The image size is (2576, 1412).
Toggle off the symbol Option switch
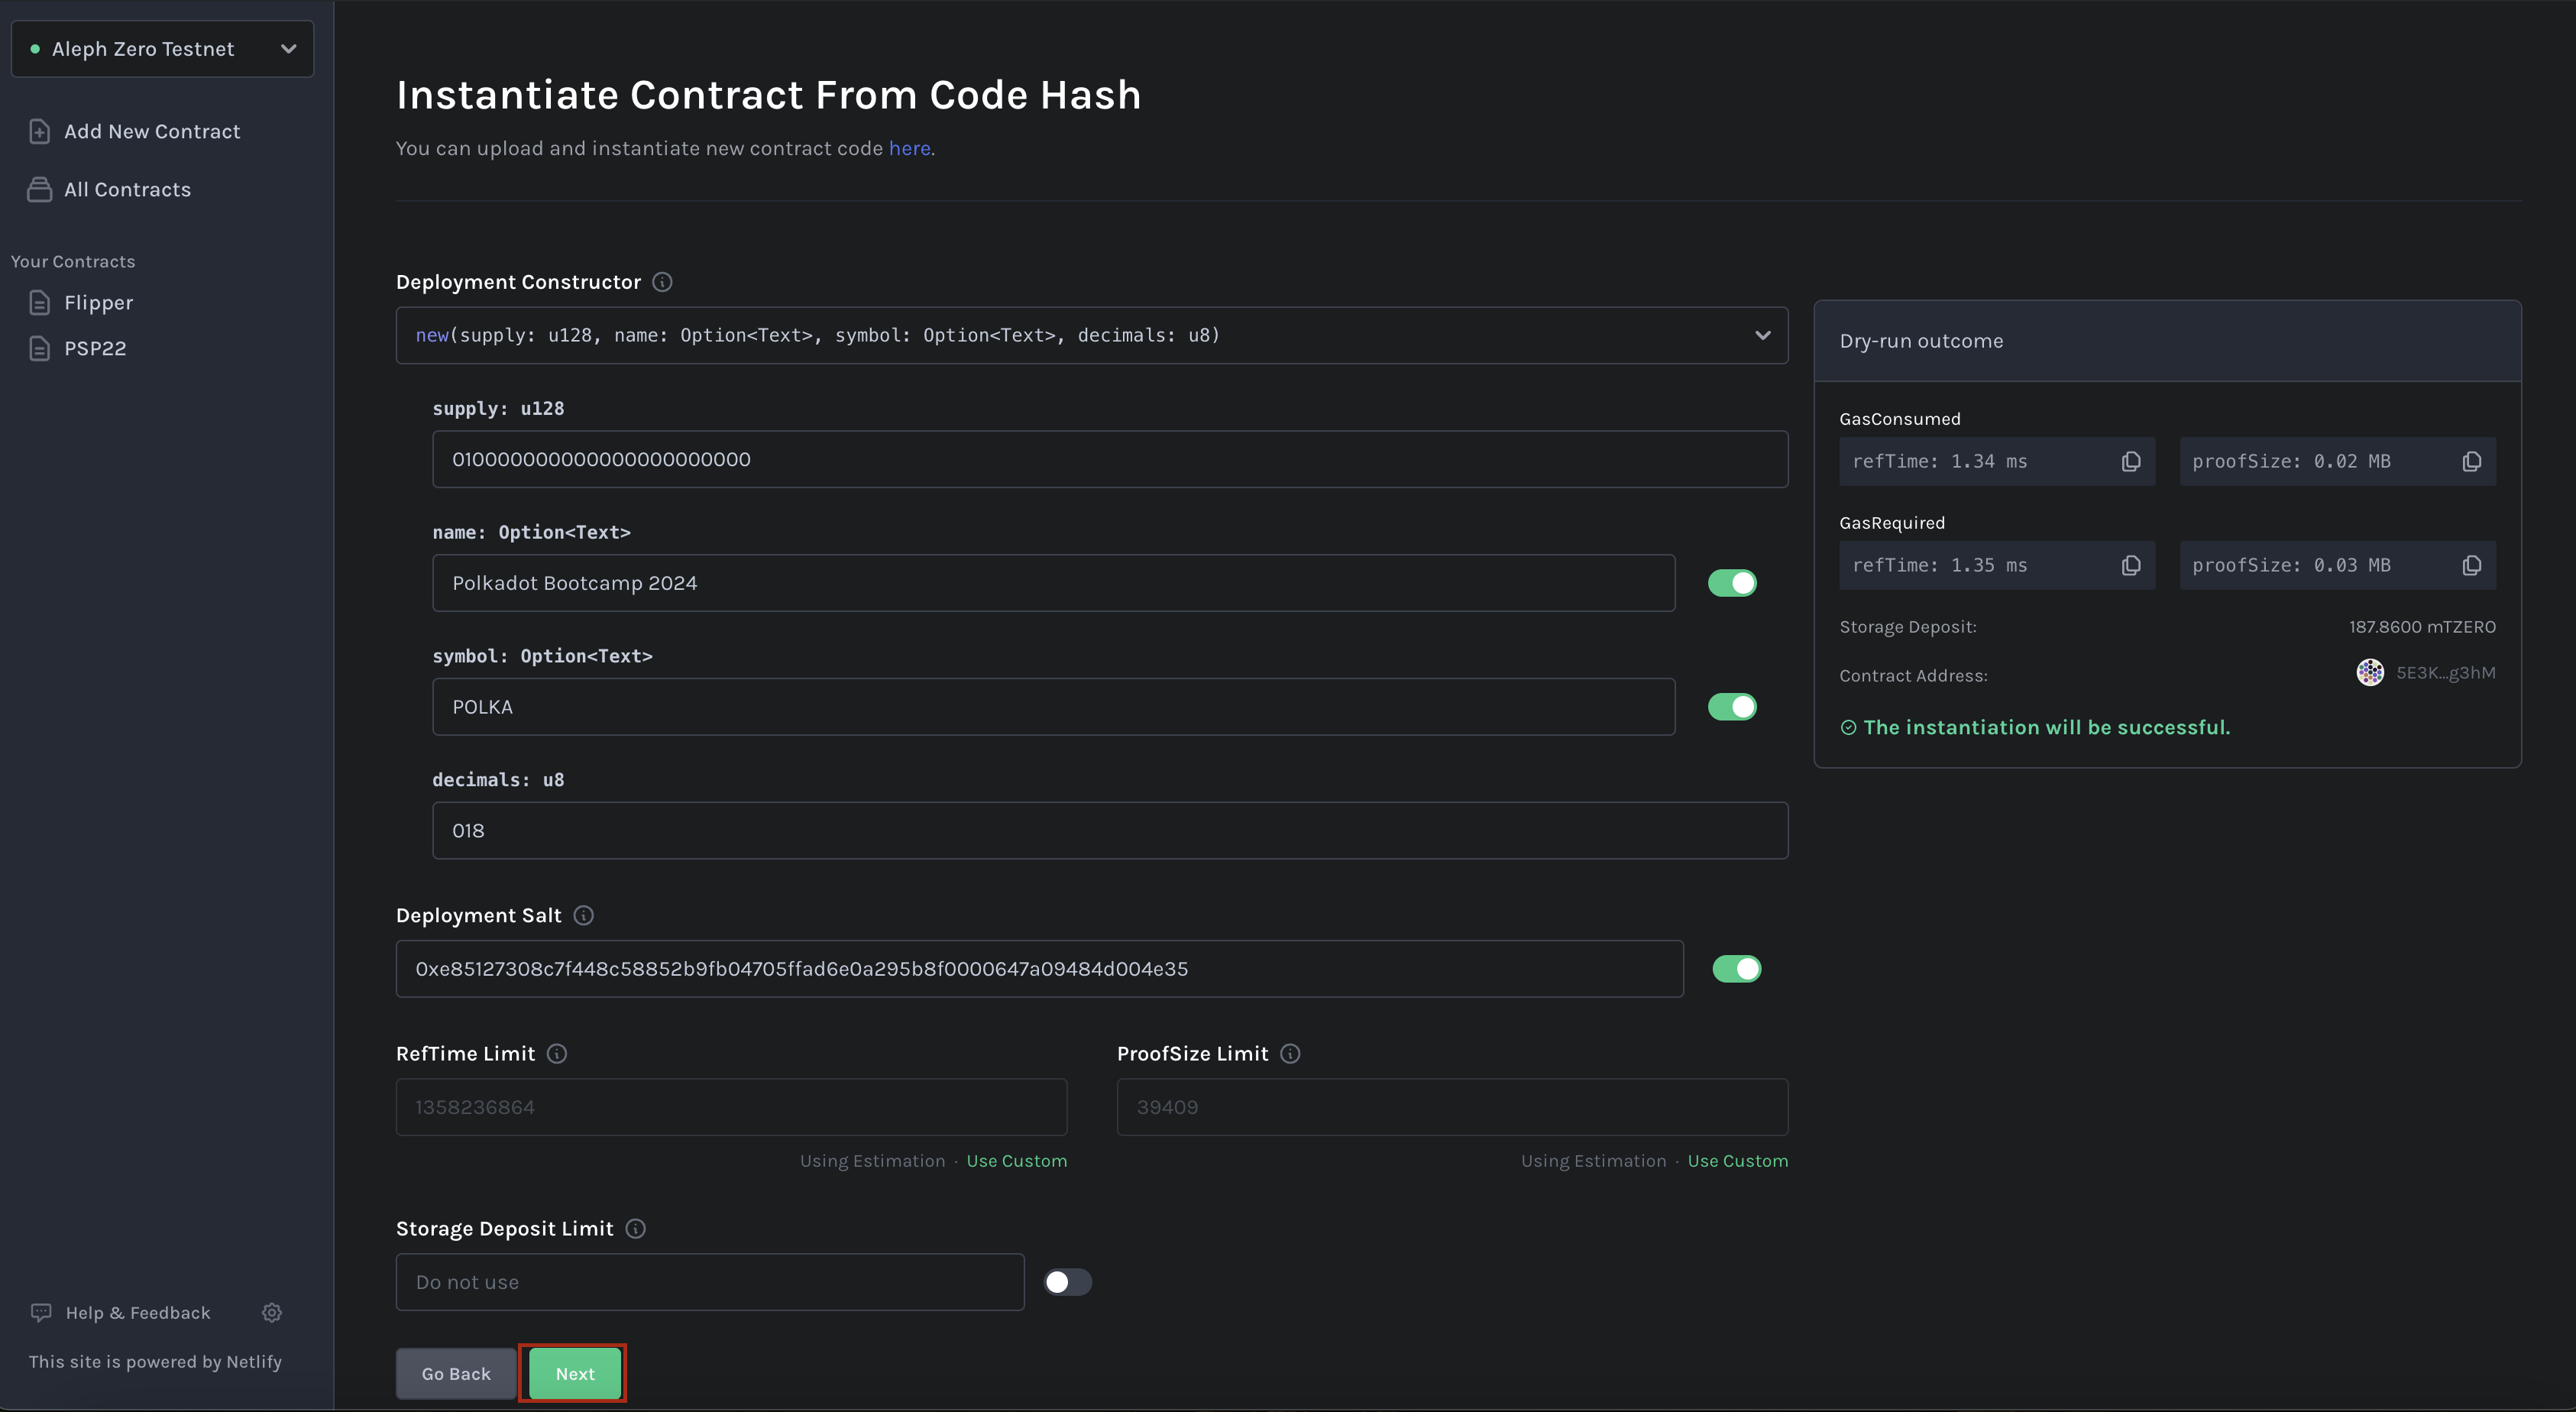[1732, 707]
